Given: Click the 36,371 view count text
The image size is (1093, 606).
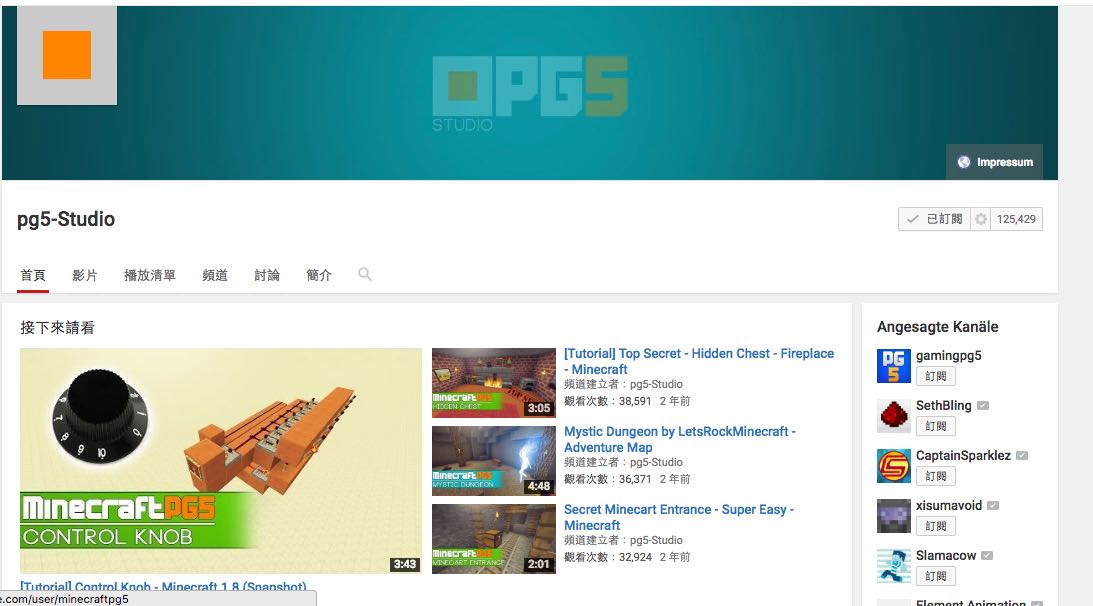Looking at the screenshot, I should (x=635, y=479).
